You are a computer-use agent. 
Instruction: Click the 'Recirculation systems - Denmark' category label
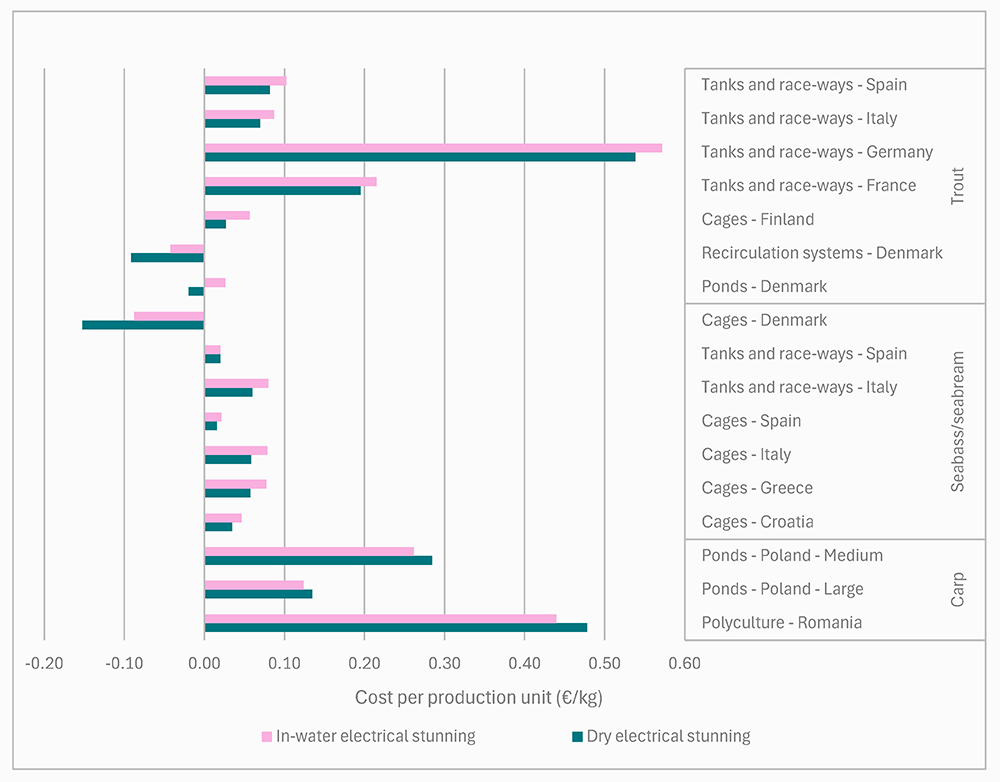pos(822,253)
